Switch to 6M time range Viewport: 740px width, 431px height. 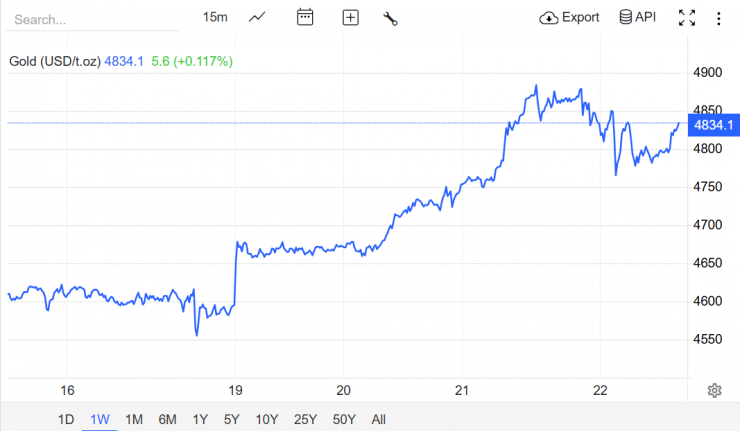coord(167,419)
